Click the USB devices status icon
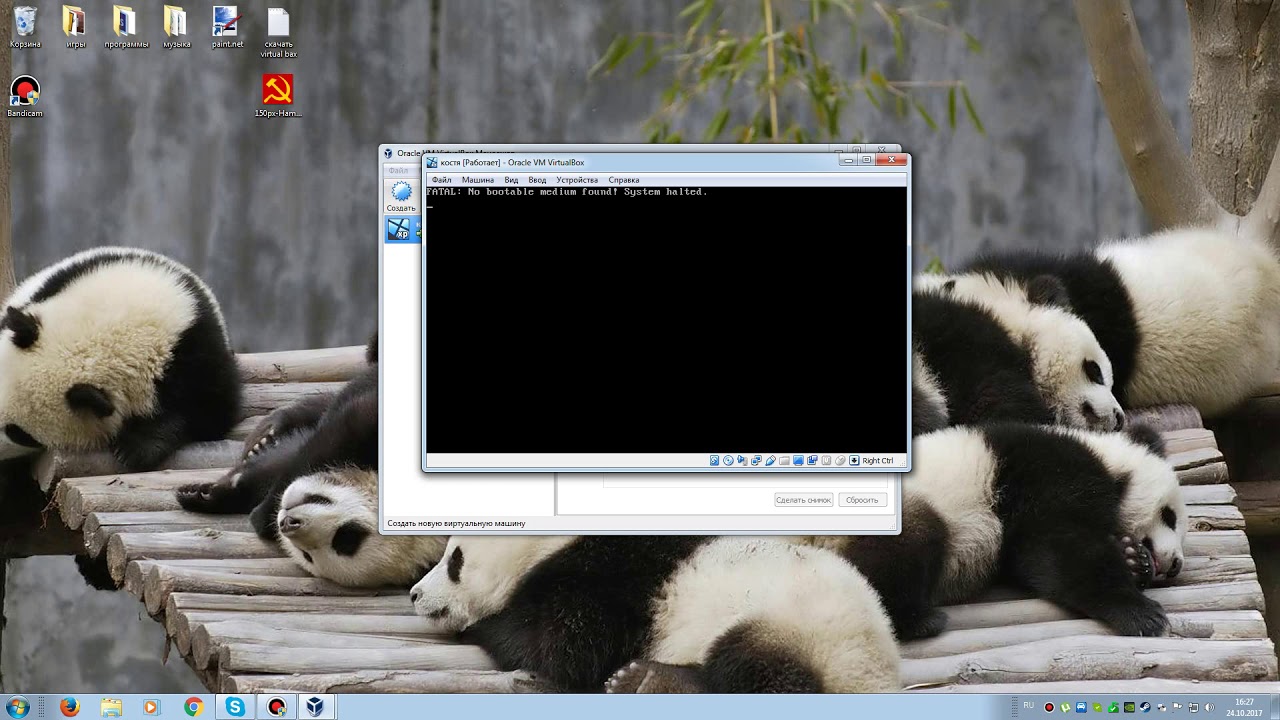 [x=770, y=460]
